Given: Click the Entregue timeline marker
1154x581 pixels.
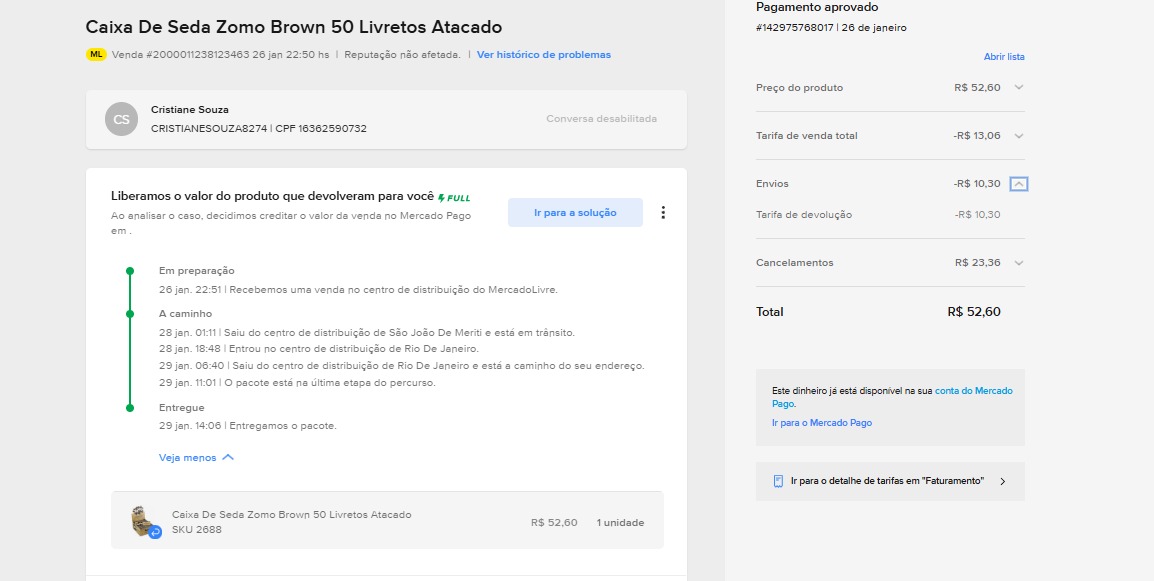Looking at the screenshot, I should click(x=130, y=407).
